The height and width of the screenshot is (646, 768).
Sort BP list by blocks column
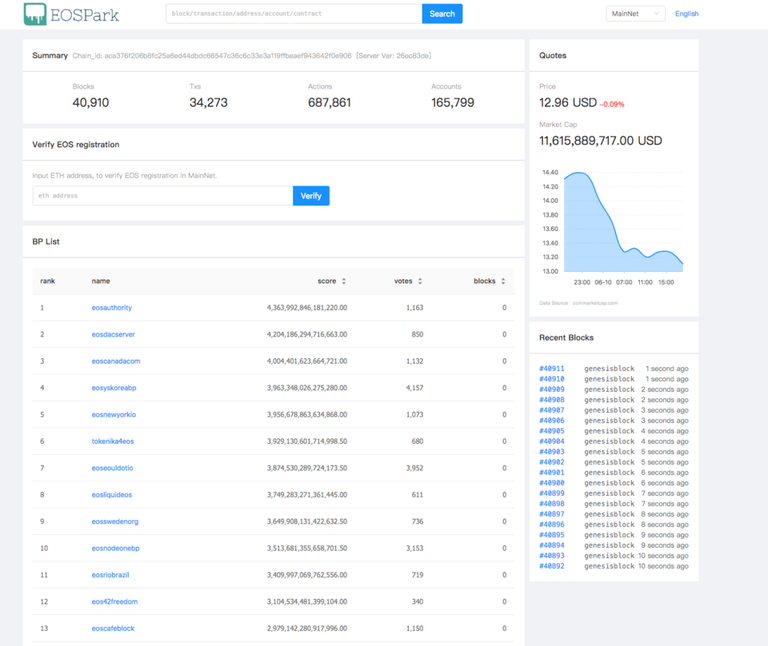[x=502, y=281]
